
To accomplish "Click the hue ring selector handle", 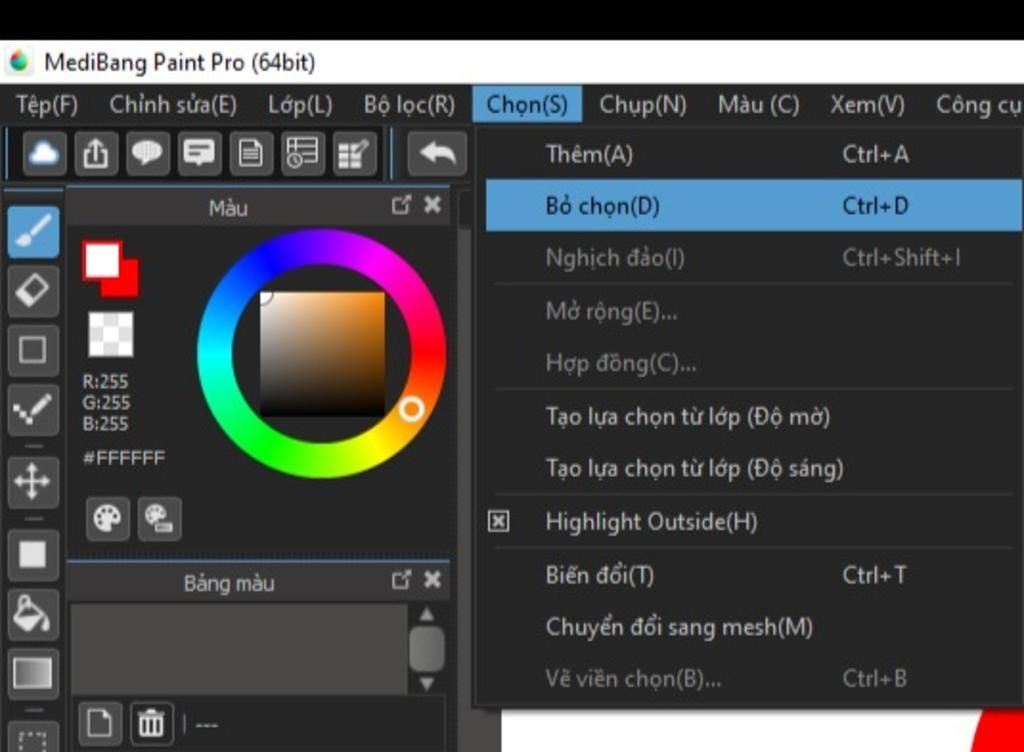I will (411, 409).
